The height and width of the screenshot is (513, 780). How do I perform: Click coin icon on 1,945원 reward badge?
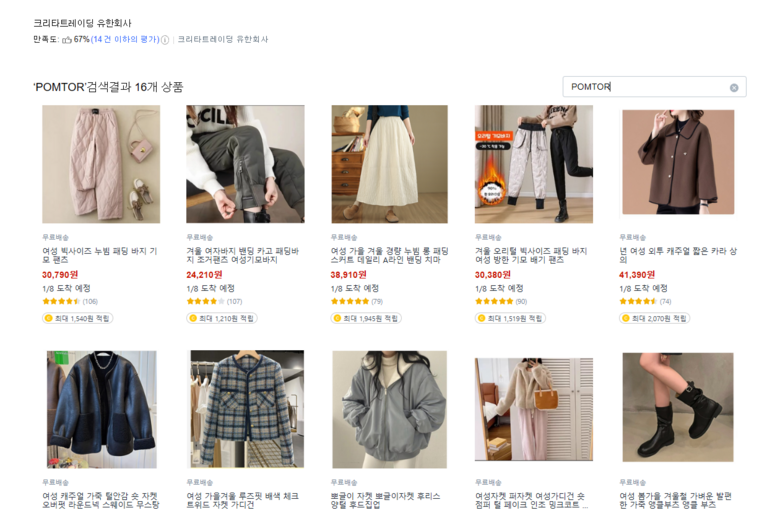pyautogui.click(x=337, y=318)
